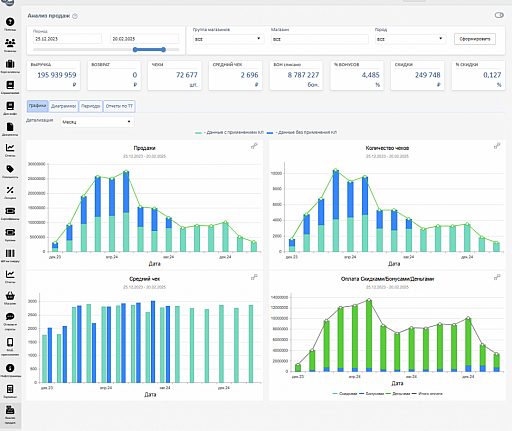Open the Клиенты people icon in sidebar
Screen dimensions: 512x431
pos(10,43)
